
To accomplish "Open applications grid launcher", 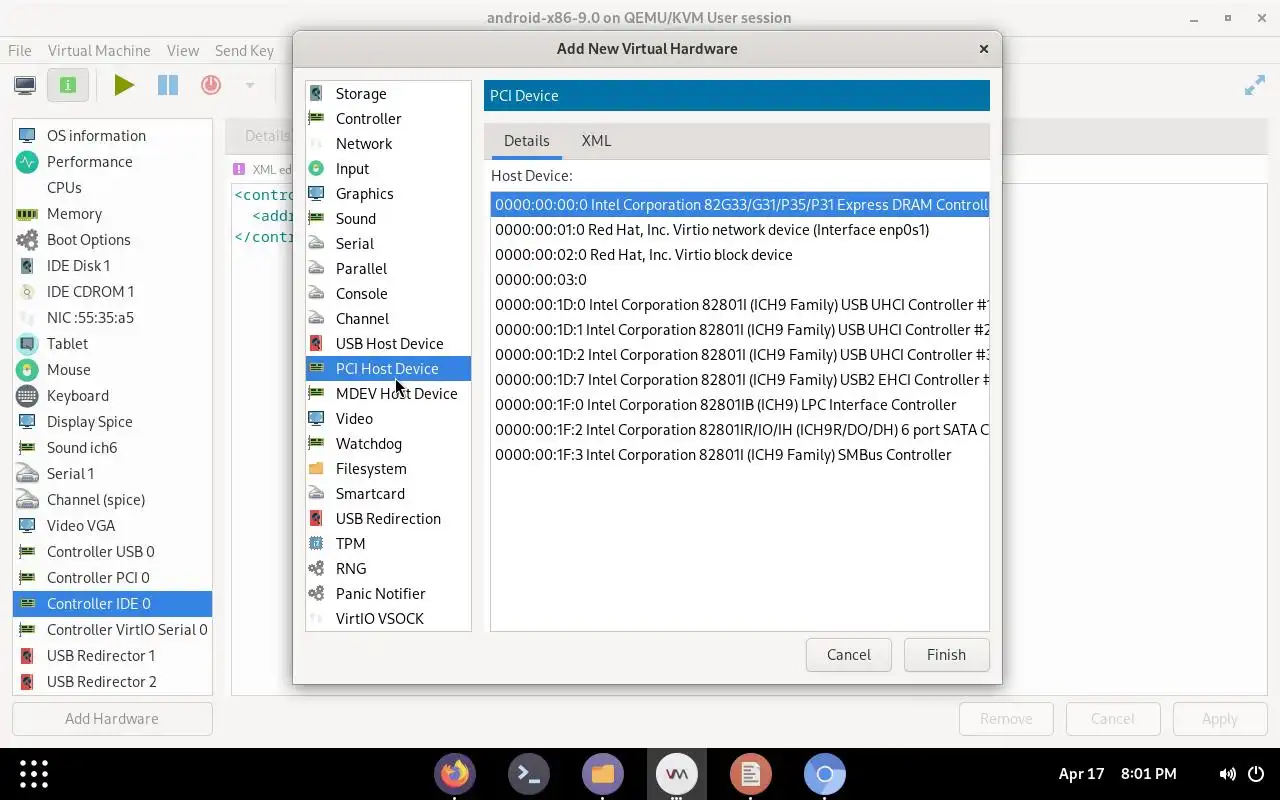I will (34, 774).
